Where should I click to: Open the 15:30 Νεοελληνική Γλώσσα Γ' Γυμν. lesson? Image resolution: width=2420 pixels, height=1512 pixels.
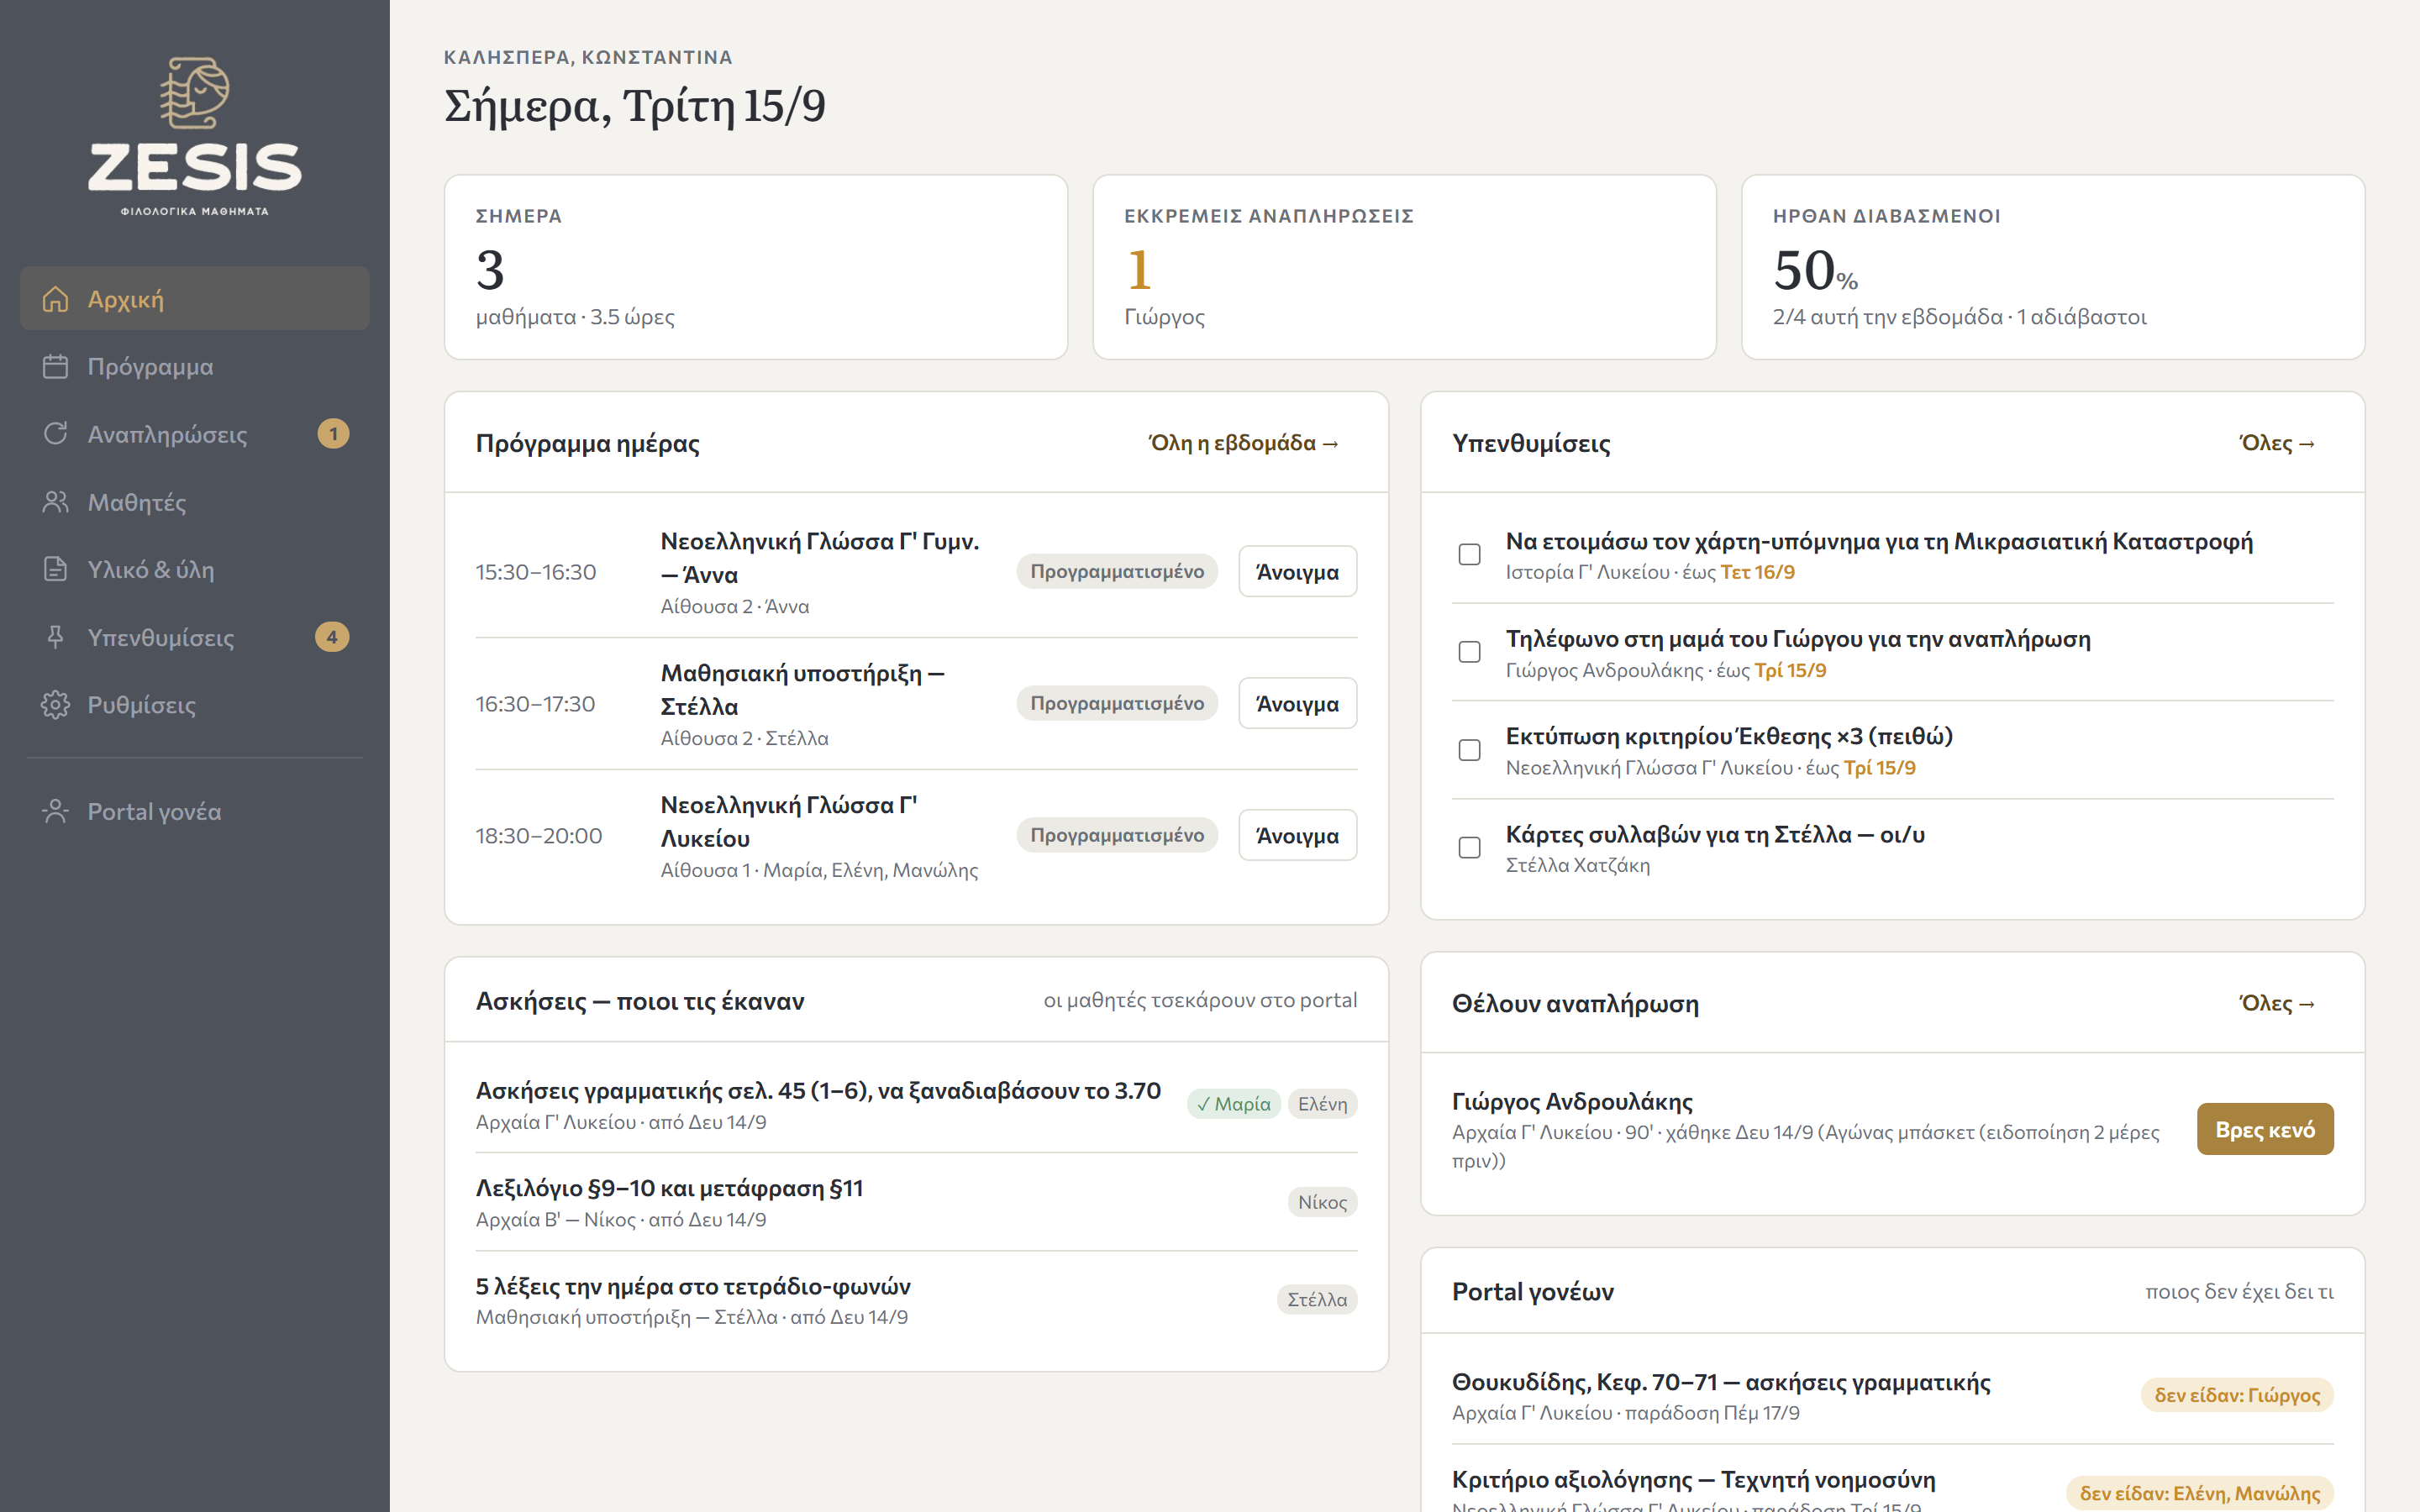pos(1297,572)
